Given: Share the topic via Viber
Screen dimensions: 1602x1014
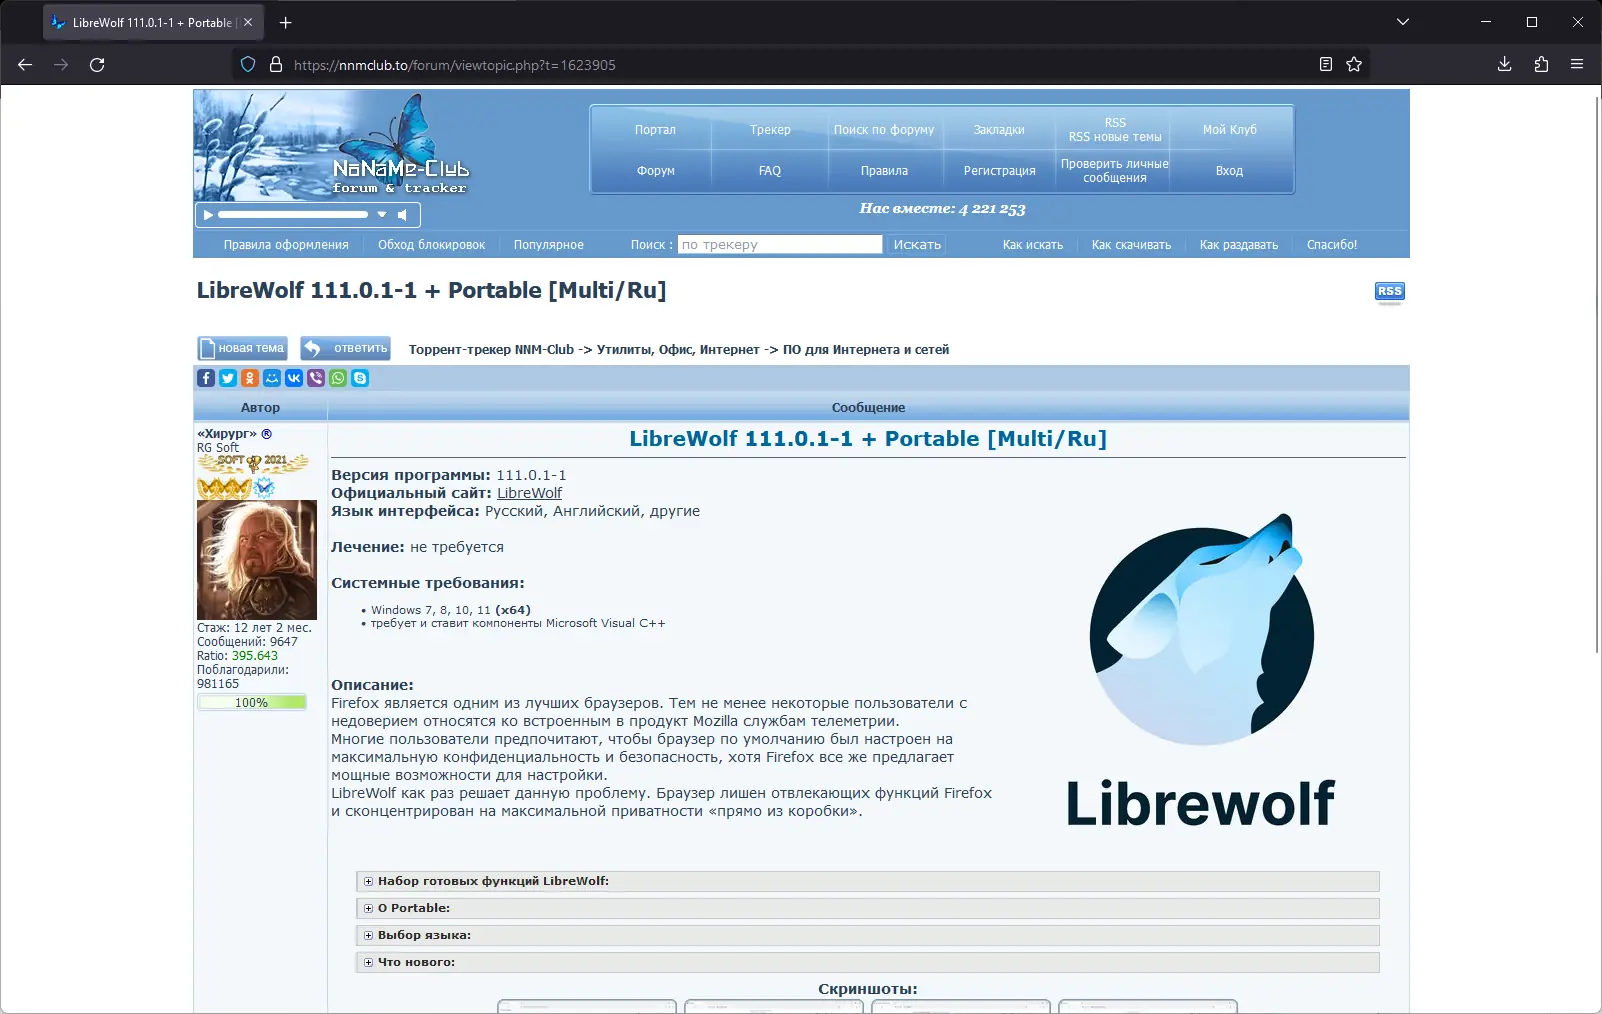Looking at the screenshot, I should [316, 378].
